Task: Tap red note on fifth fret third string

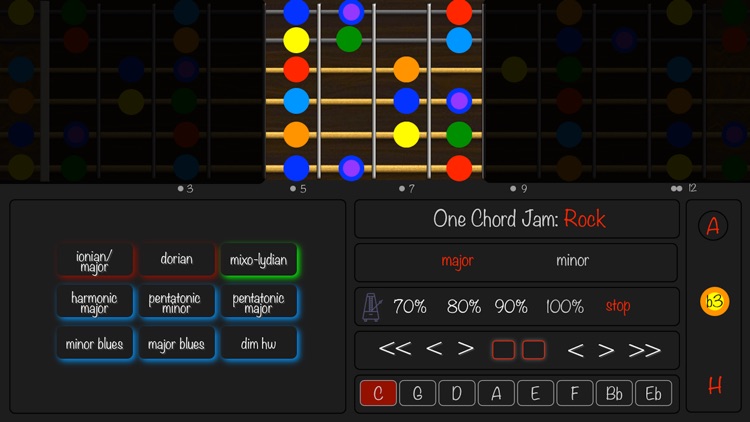Action: point(296,69)
